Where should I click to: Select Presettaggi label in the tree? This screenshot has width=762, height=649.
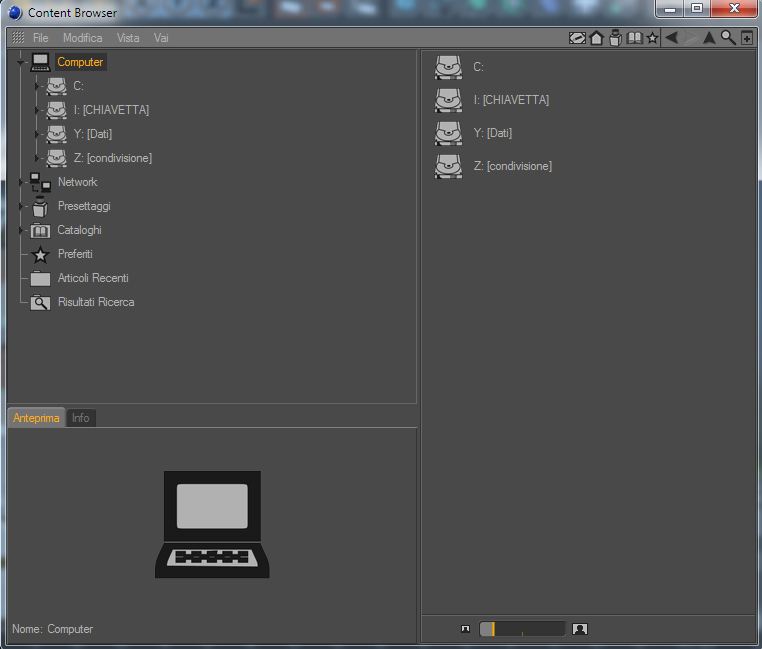pyautogui.click(x=84, y=206)
